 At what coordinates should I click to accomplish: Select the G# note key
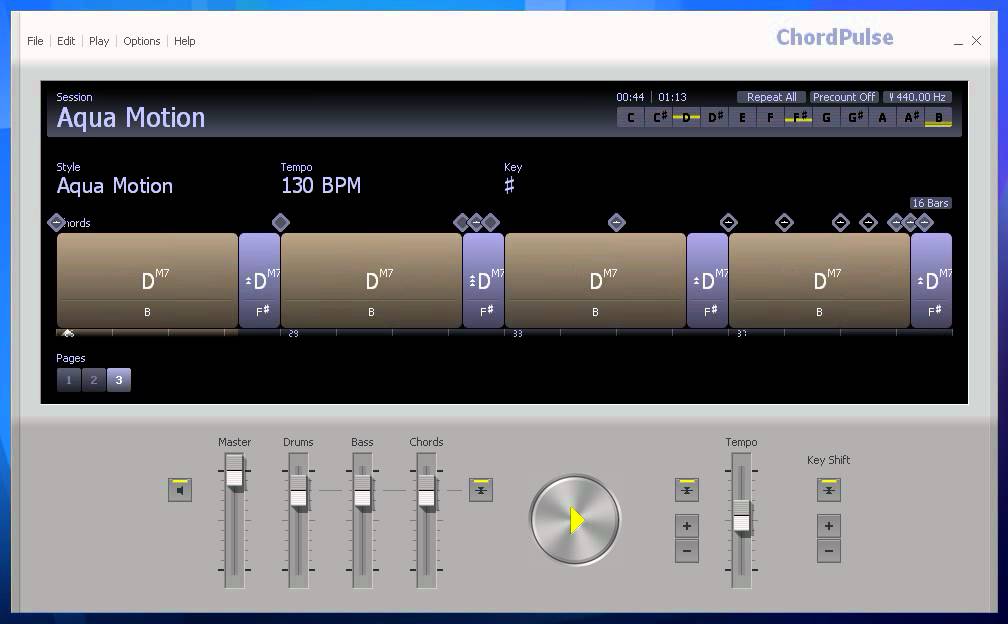854,118
